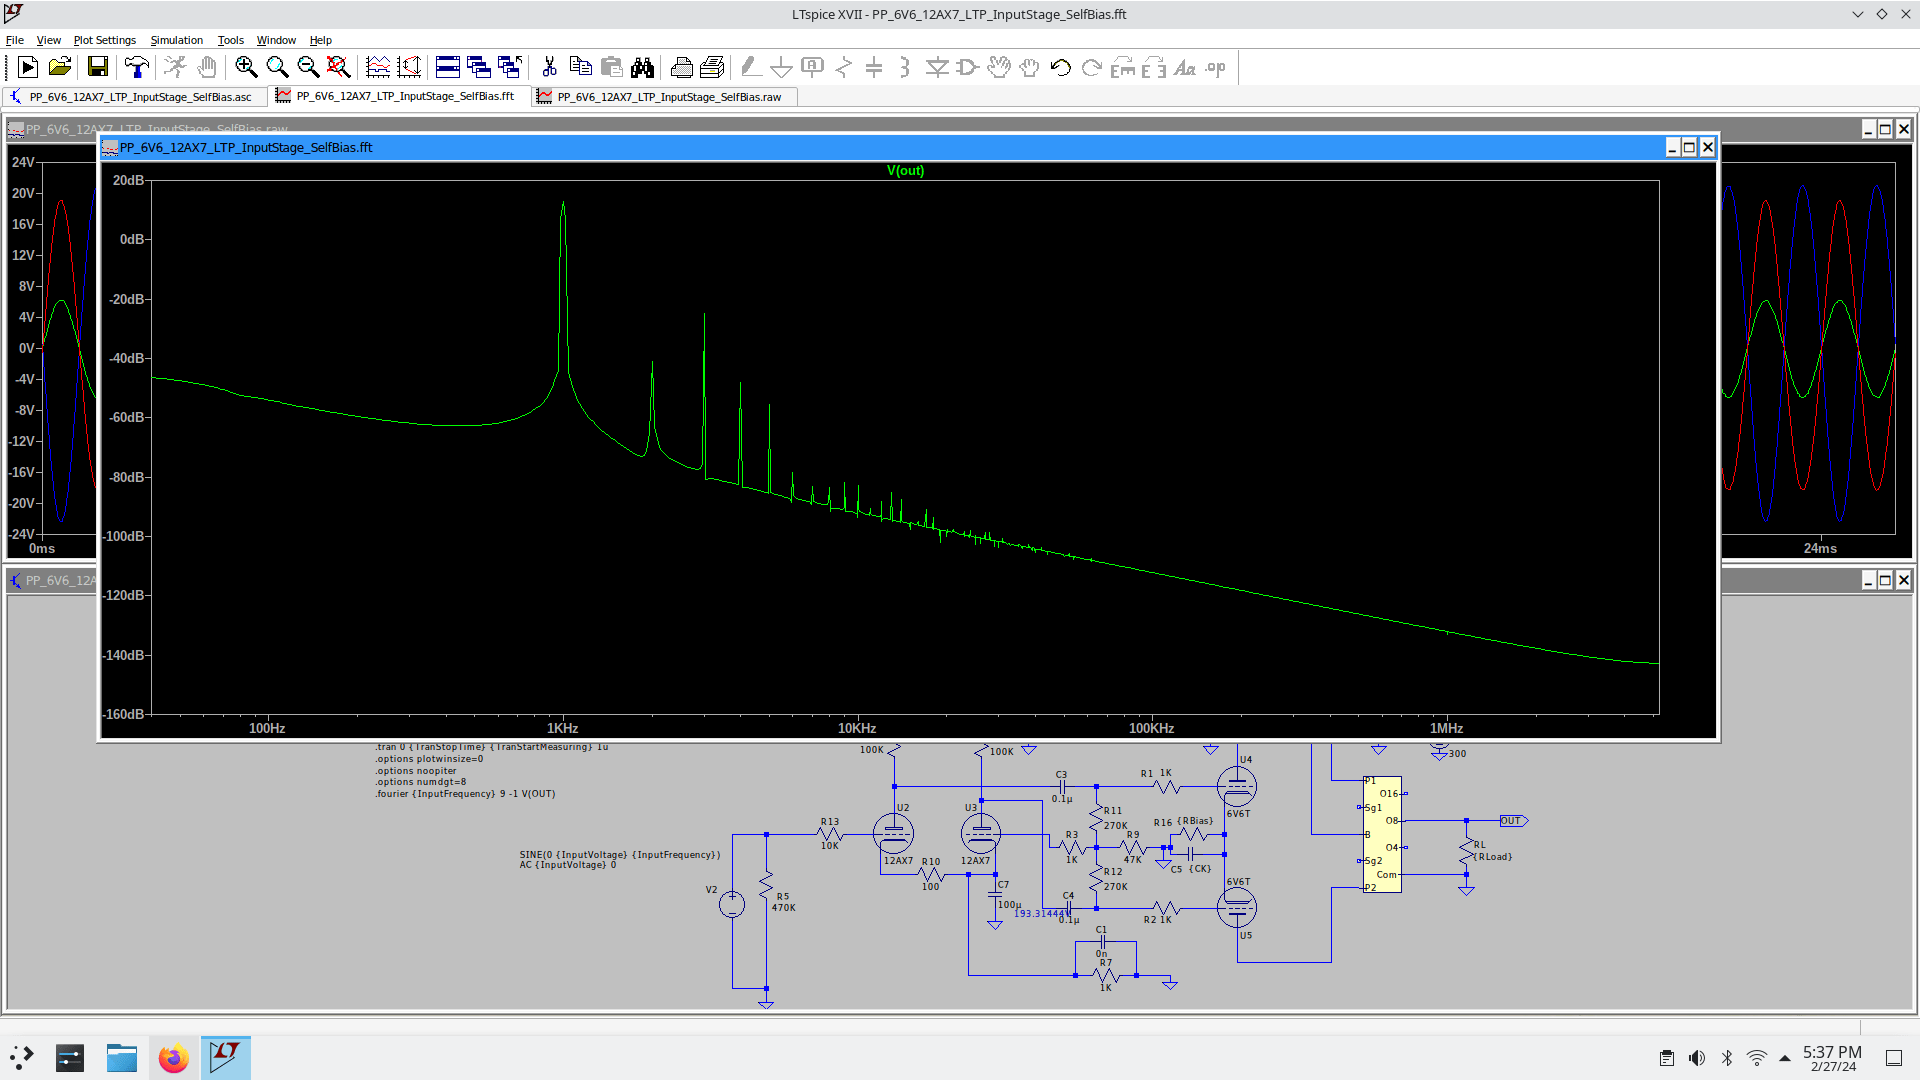Cascade windows using the cascade icon

click(479, 67)
